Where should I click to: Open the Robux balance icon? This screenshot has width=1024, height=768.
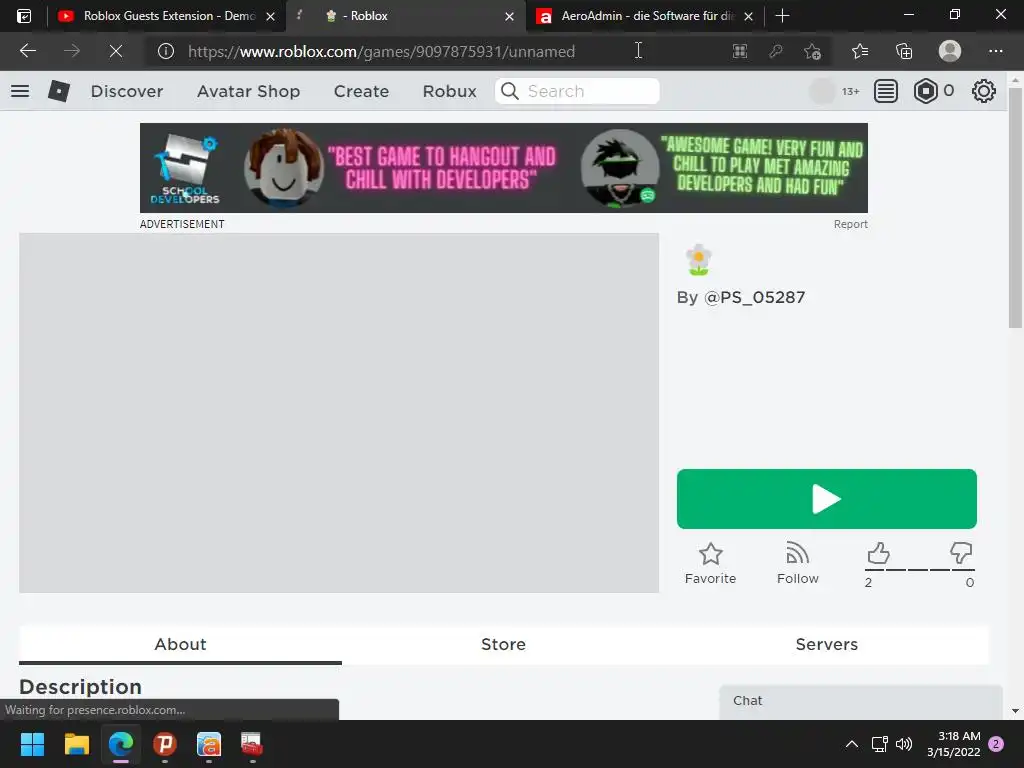[925, 91]
